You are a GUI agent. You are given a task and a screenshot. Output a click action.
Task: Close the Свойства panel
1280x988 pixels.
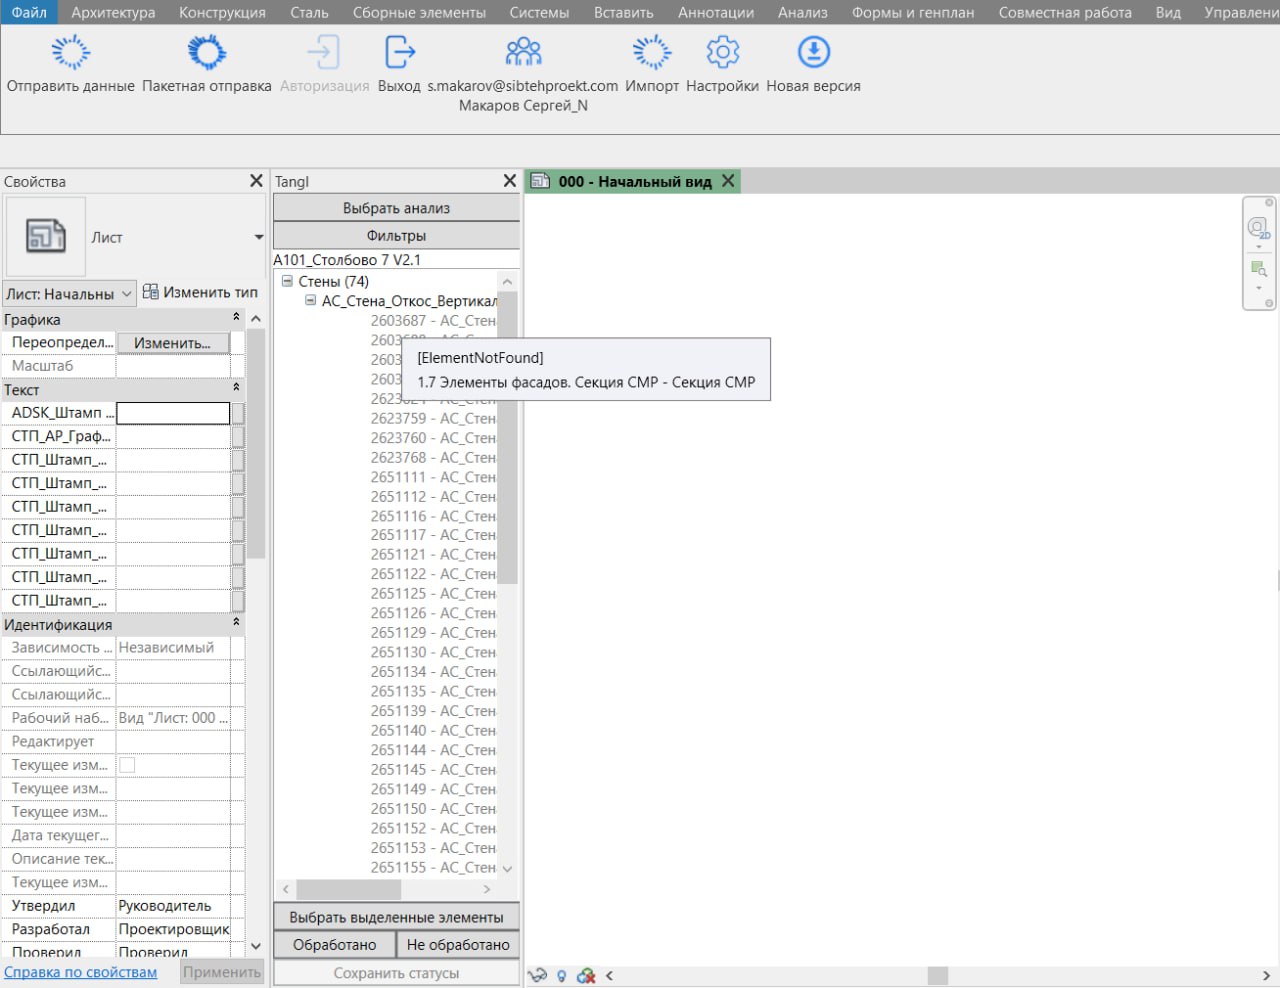[256, 181]
